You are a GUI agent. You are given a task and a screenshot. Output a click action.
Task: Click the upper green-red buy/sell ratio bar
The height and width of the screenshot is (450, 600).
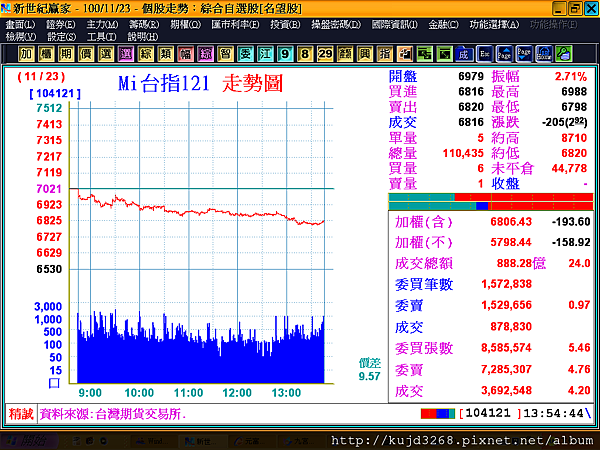(x=491, y=197)
